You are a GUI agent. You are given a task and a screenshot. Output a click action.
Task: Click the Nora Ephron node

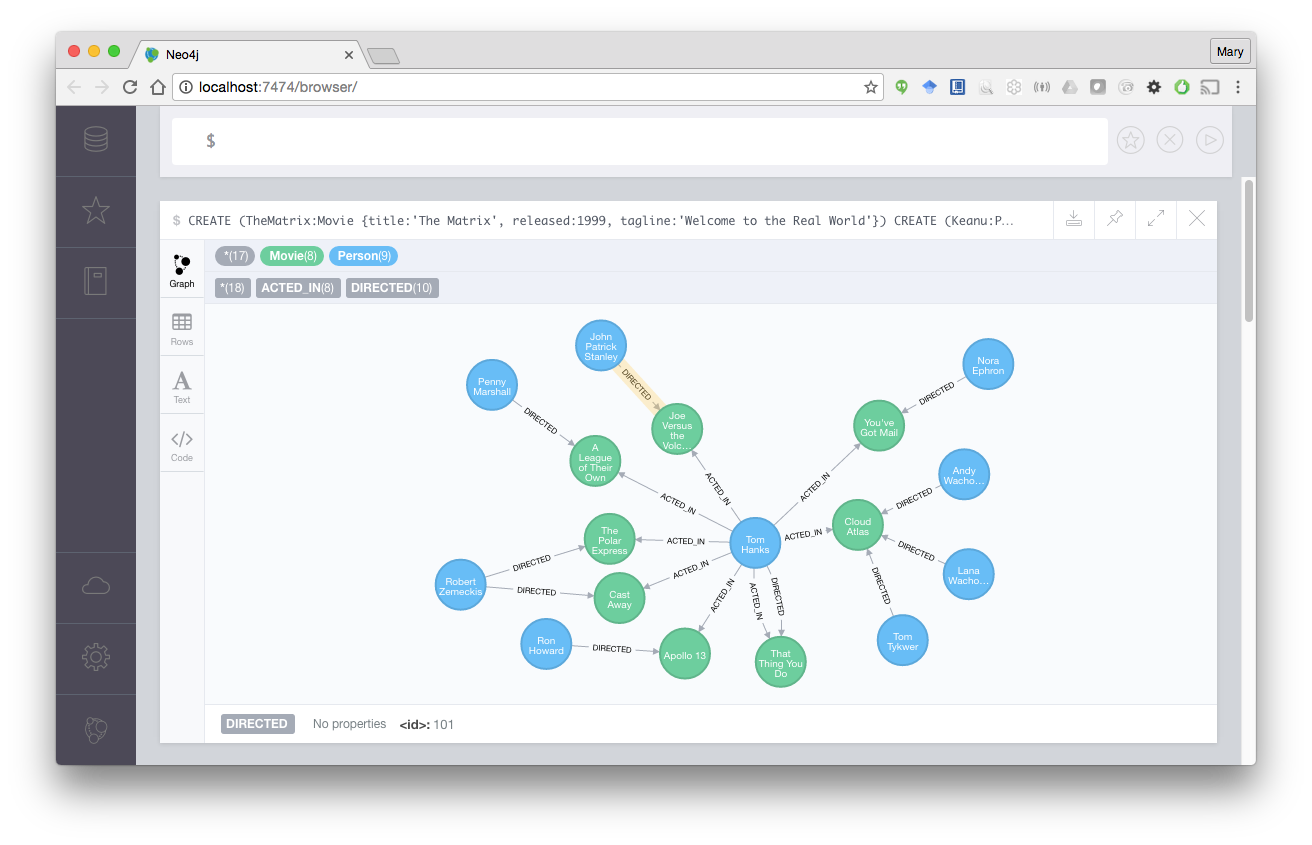point(988,365)
